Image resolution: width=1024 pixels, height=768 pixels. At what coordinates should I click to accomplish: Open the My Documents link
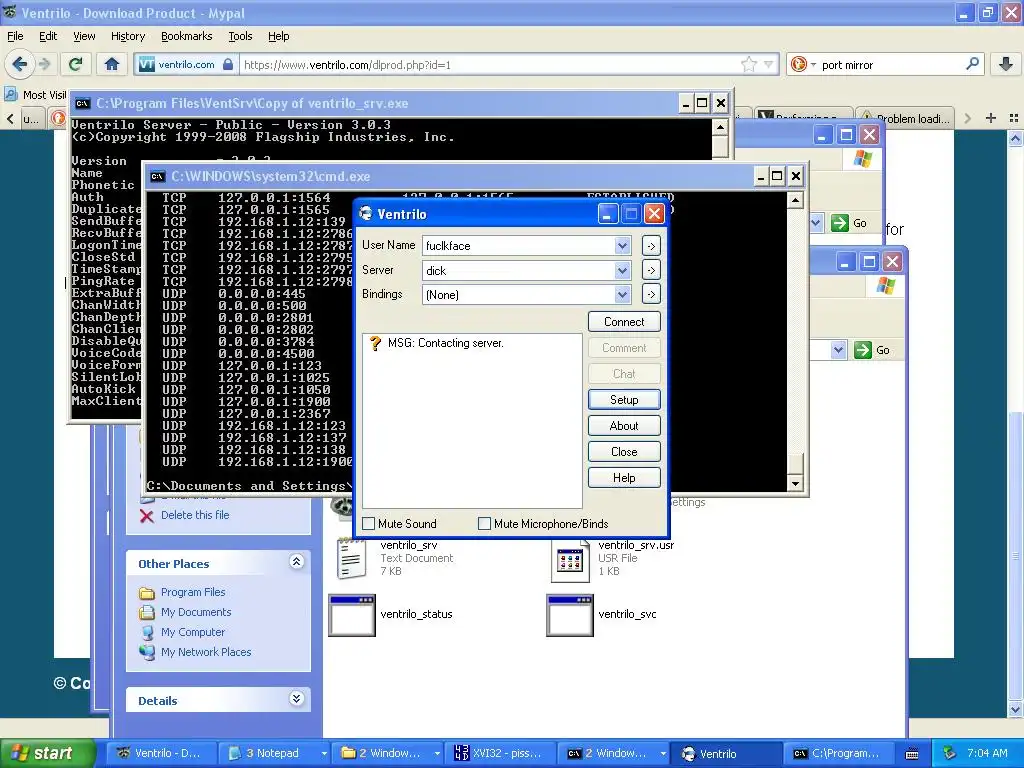[196, 612]
